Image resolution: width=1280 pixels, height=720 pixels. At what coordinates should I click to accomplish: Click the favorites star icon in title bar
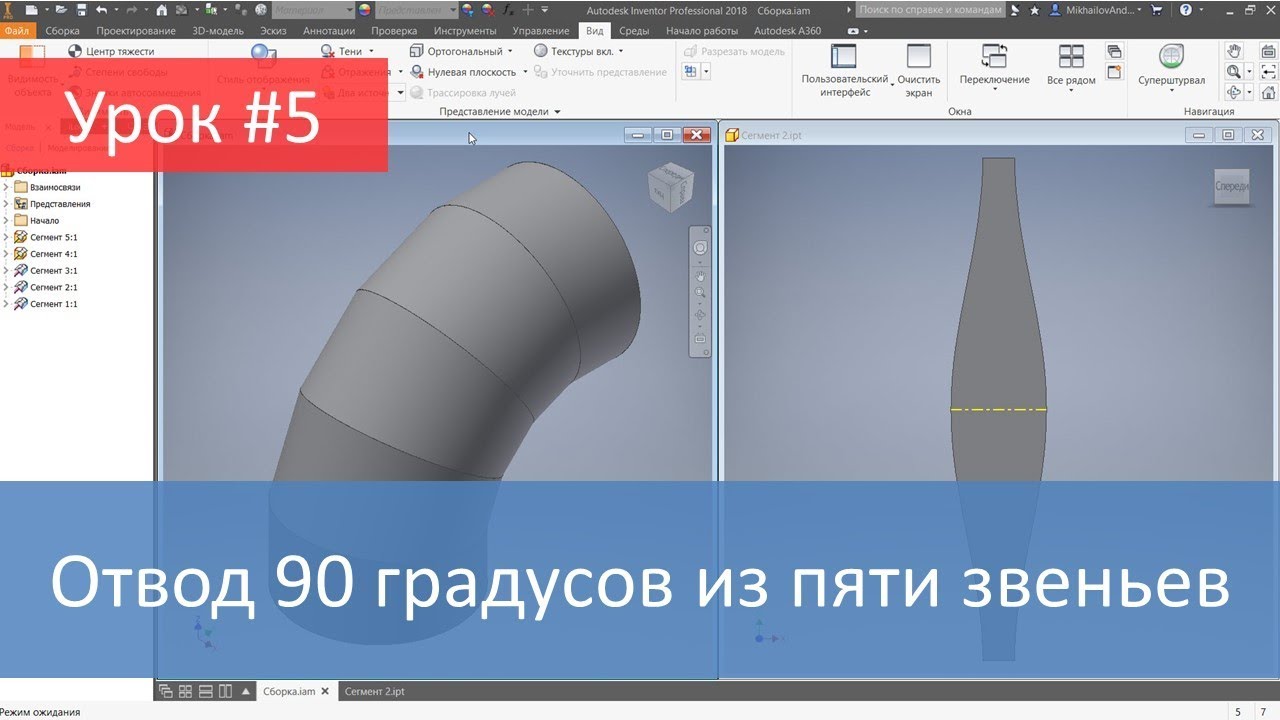[x=1034, y=10]
